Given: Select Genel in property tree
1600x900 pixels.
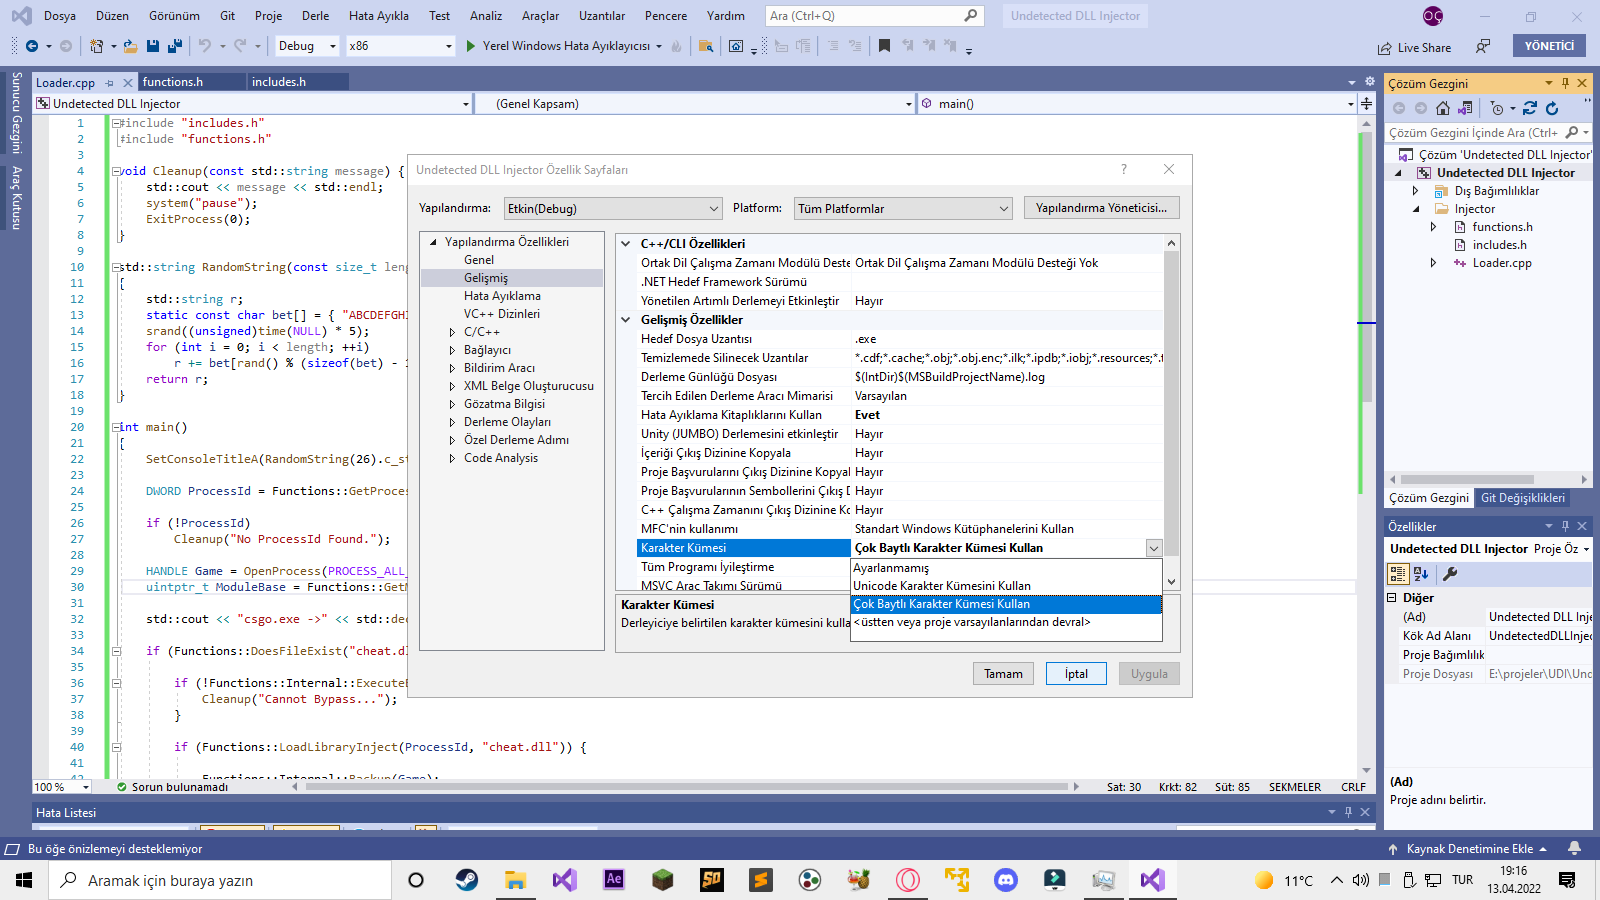Looking at the screenshot, I should [x=479, y=260].
